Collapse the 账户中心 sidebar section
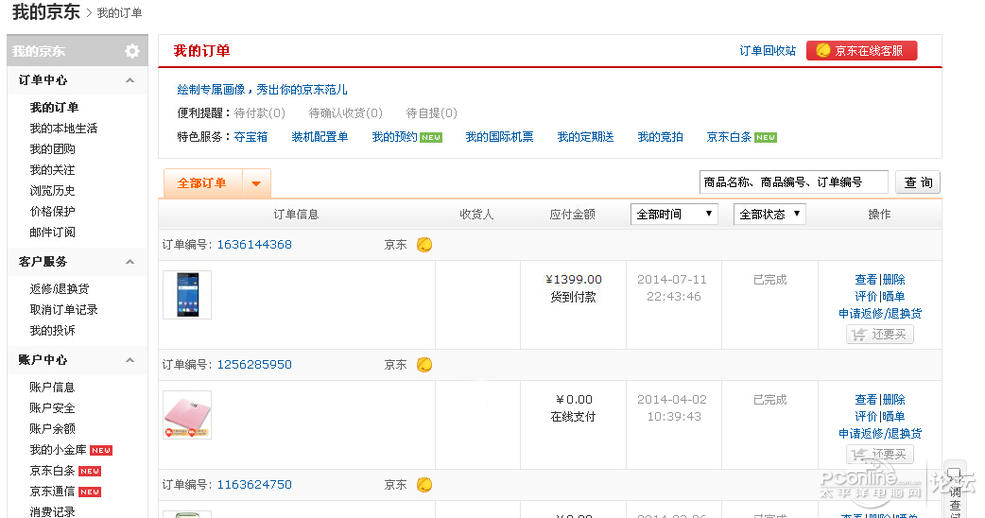Image resolution: width=985 pixels, height=518 pixels. pyautogui.click(x=130, y=360)
